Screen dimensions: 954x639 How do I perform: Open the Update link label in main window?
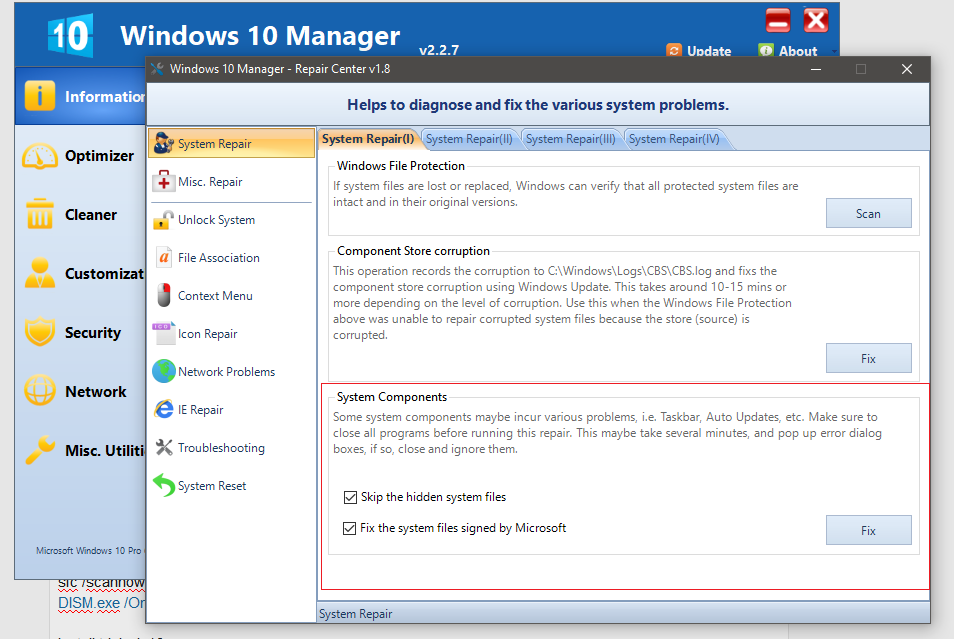(709, 51)
